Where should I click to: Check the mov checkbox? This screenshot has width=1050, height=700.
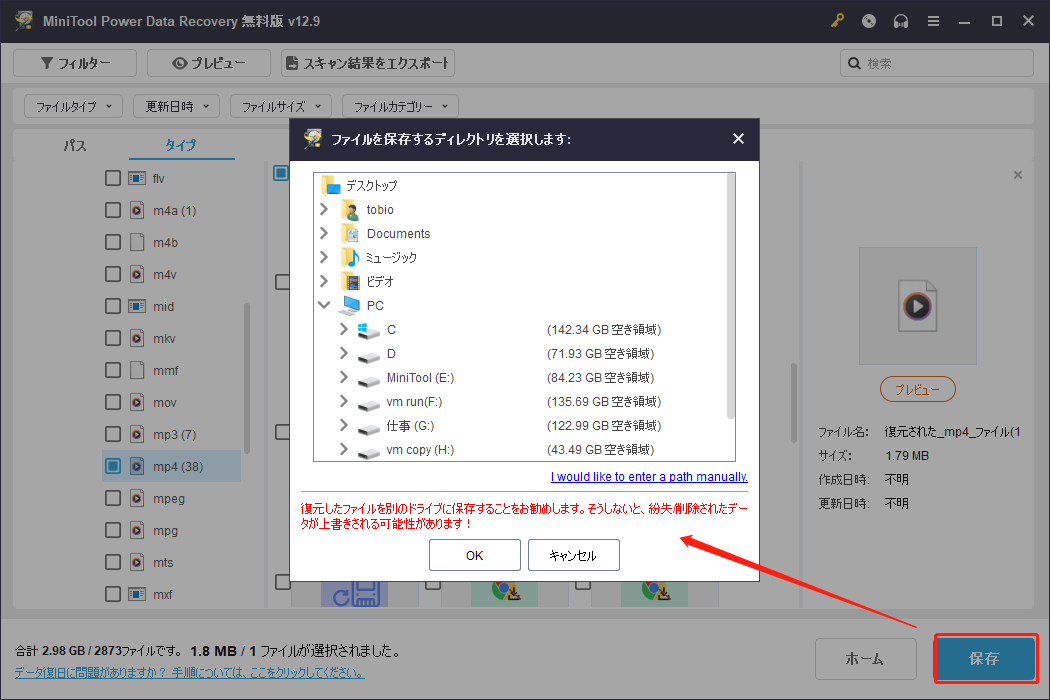(x=113, y=402)
